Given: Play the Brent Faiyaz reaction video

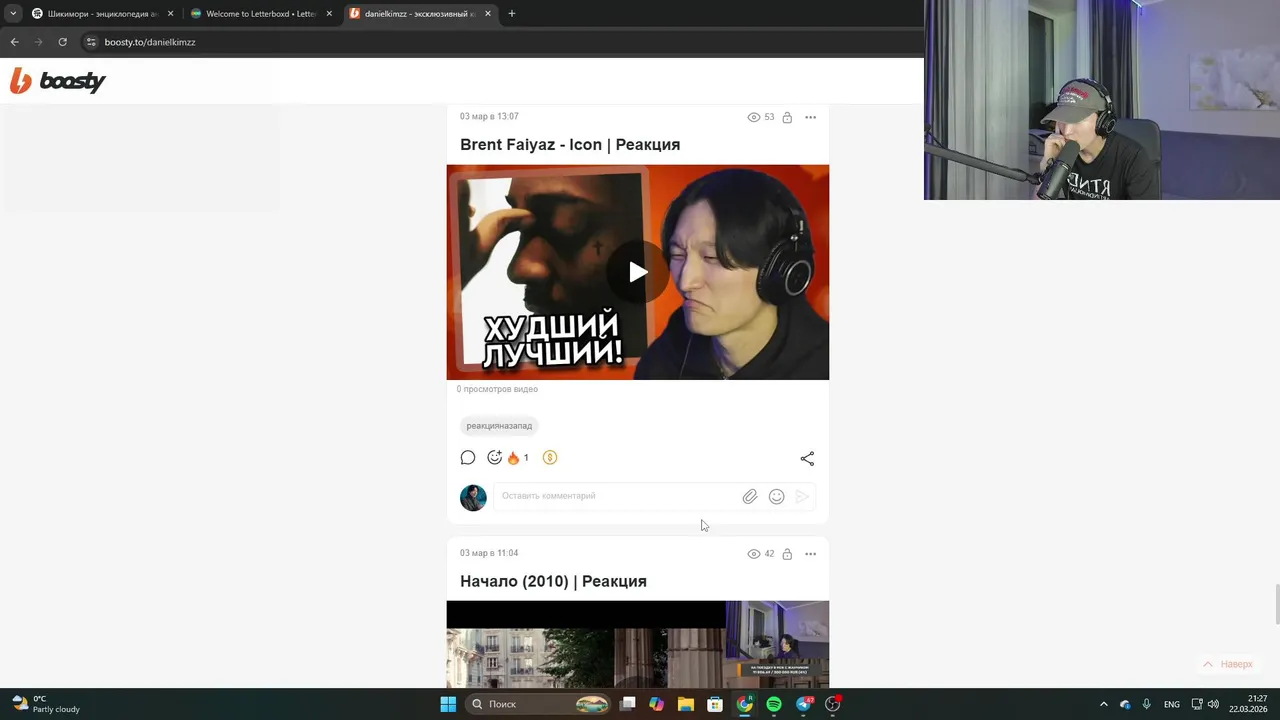Looking at the screenshot, I should click(x=638, y=272).
